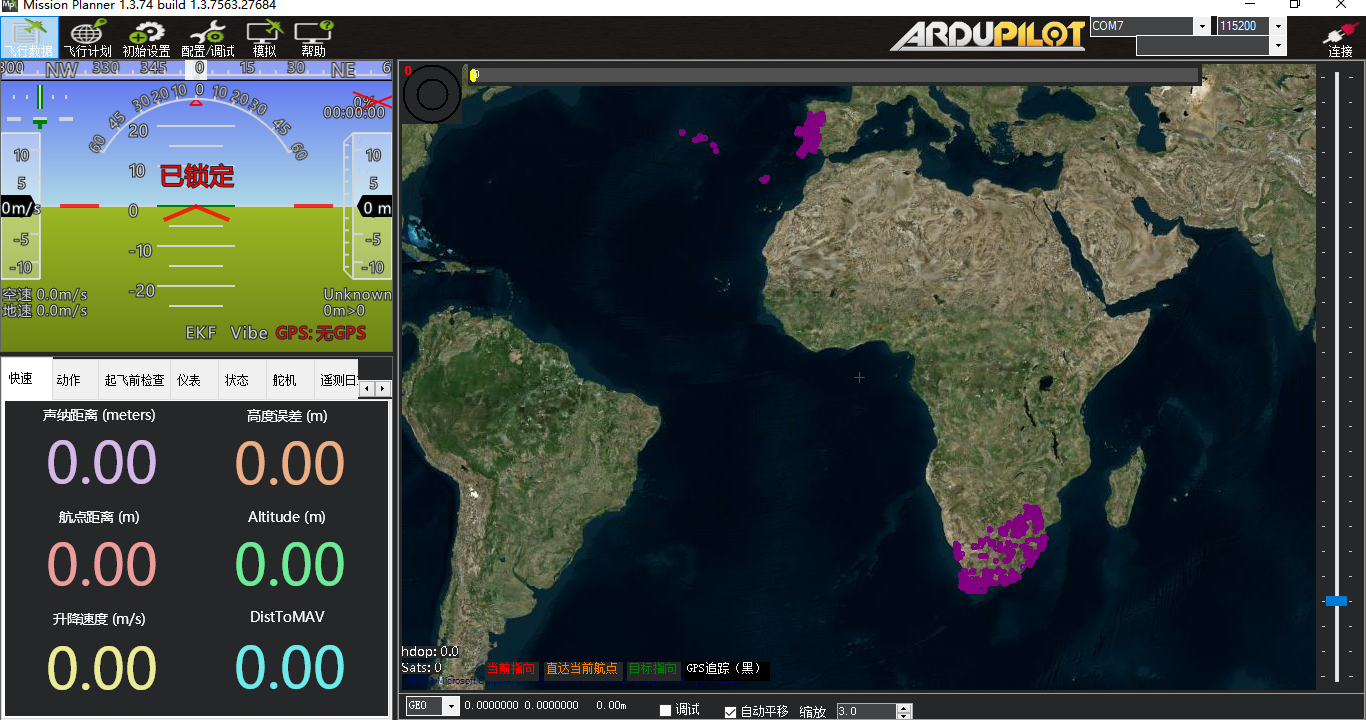Click the yellow marker on map progress bar

tap(474, 75)
